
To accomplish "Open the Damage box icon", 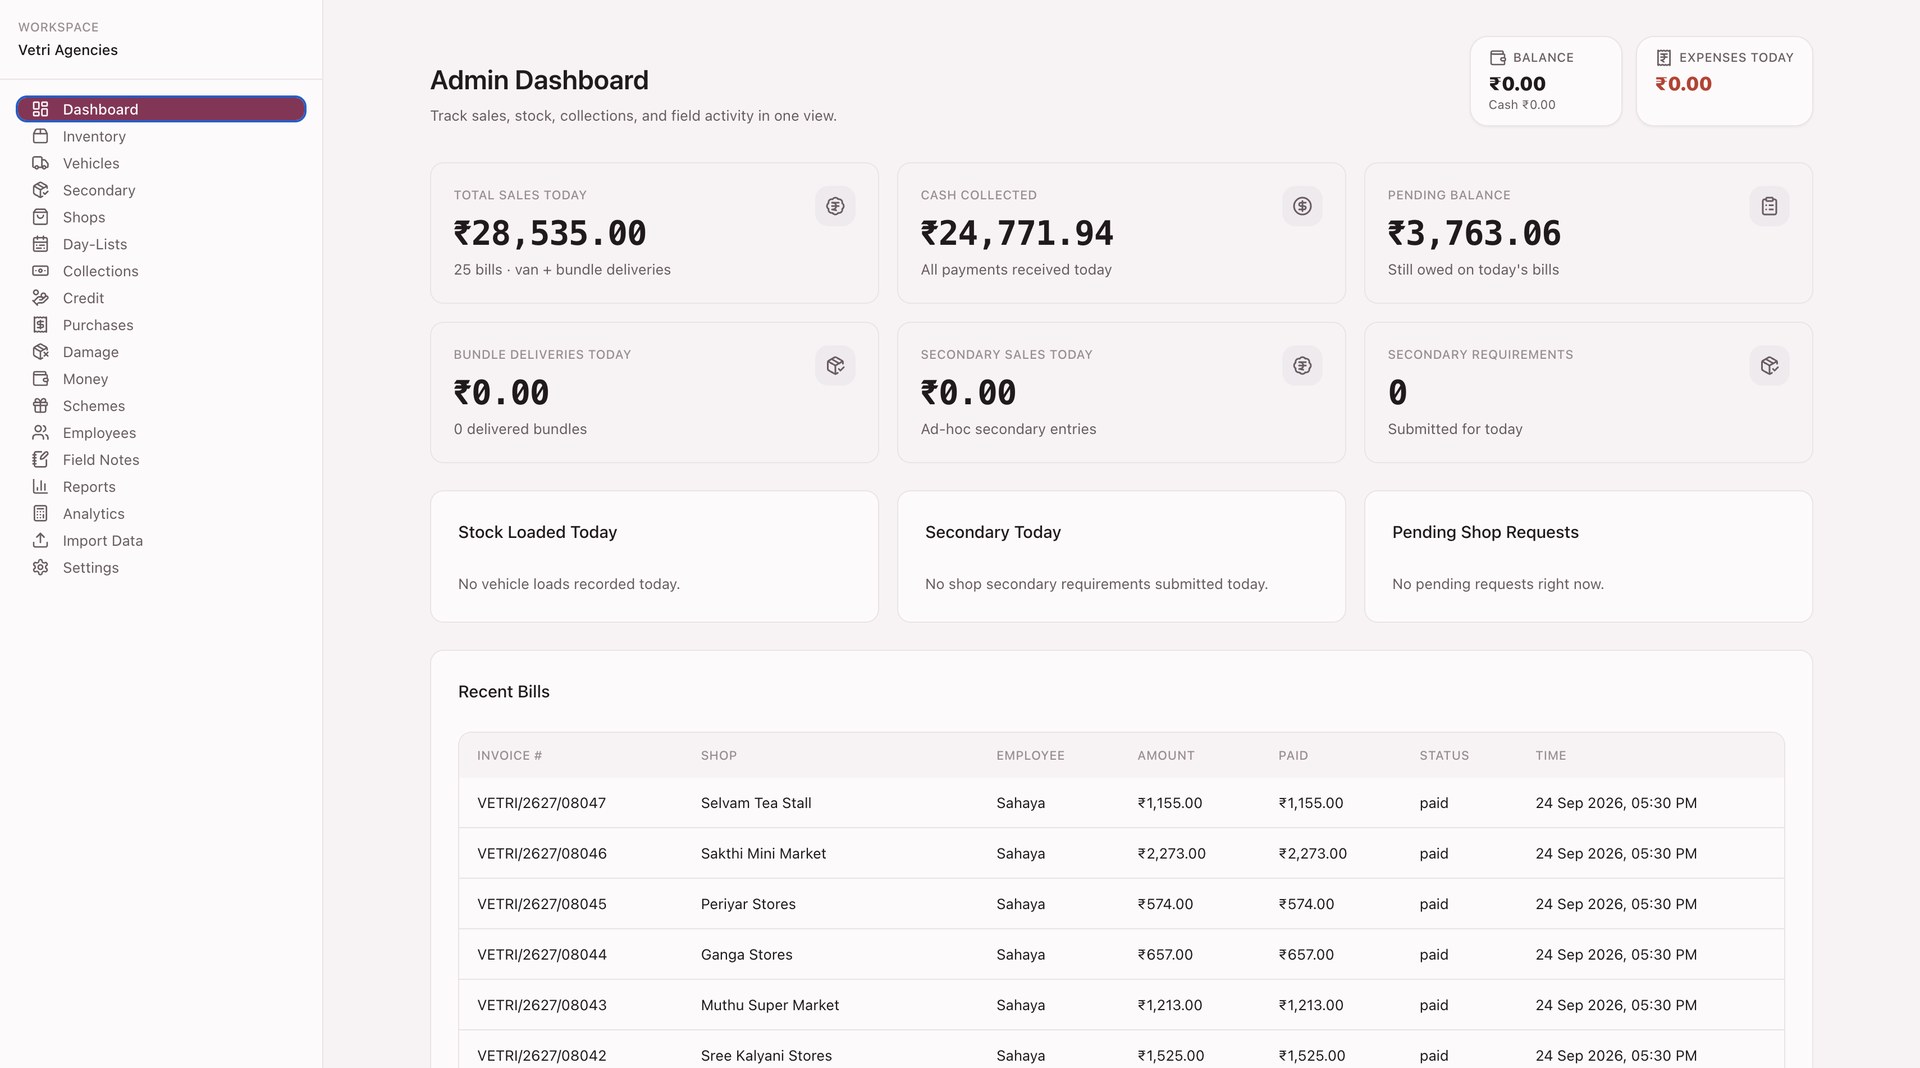I will (40, 352).
